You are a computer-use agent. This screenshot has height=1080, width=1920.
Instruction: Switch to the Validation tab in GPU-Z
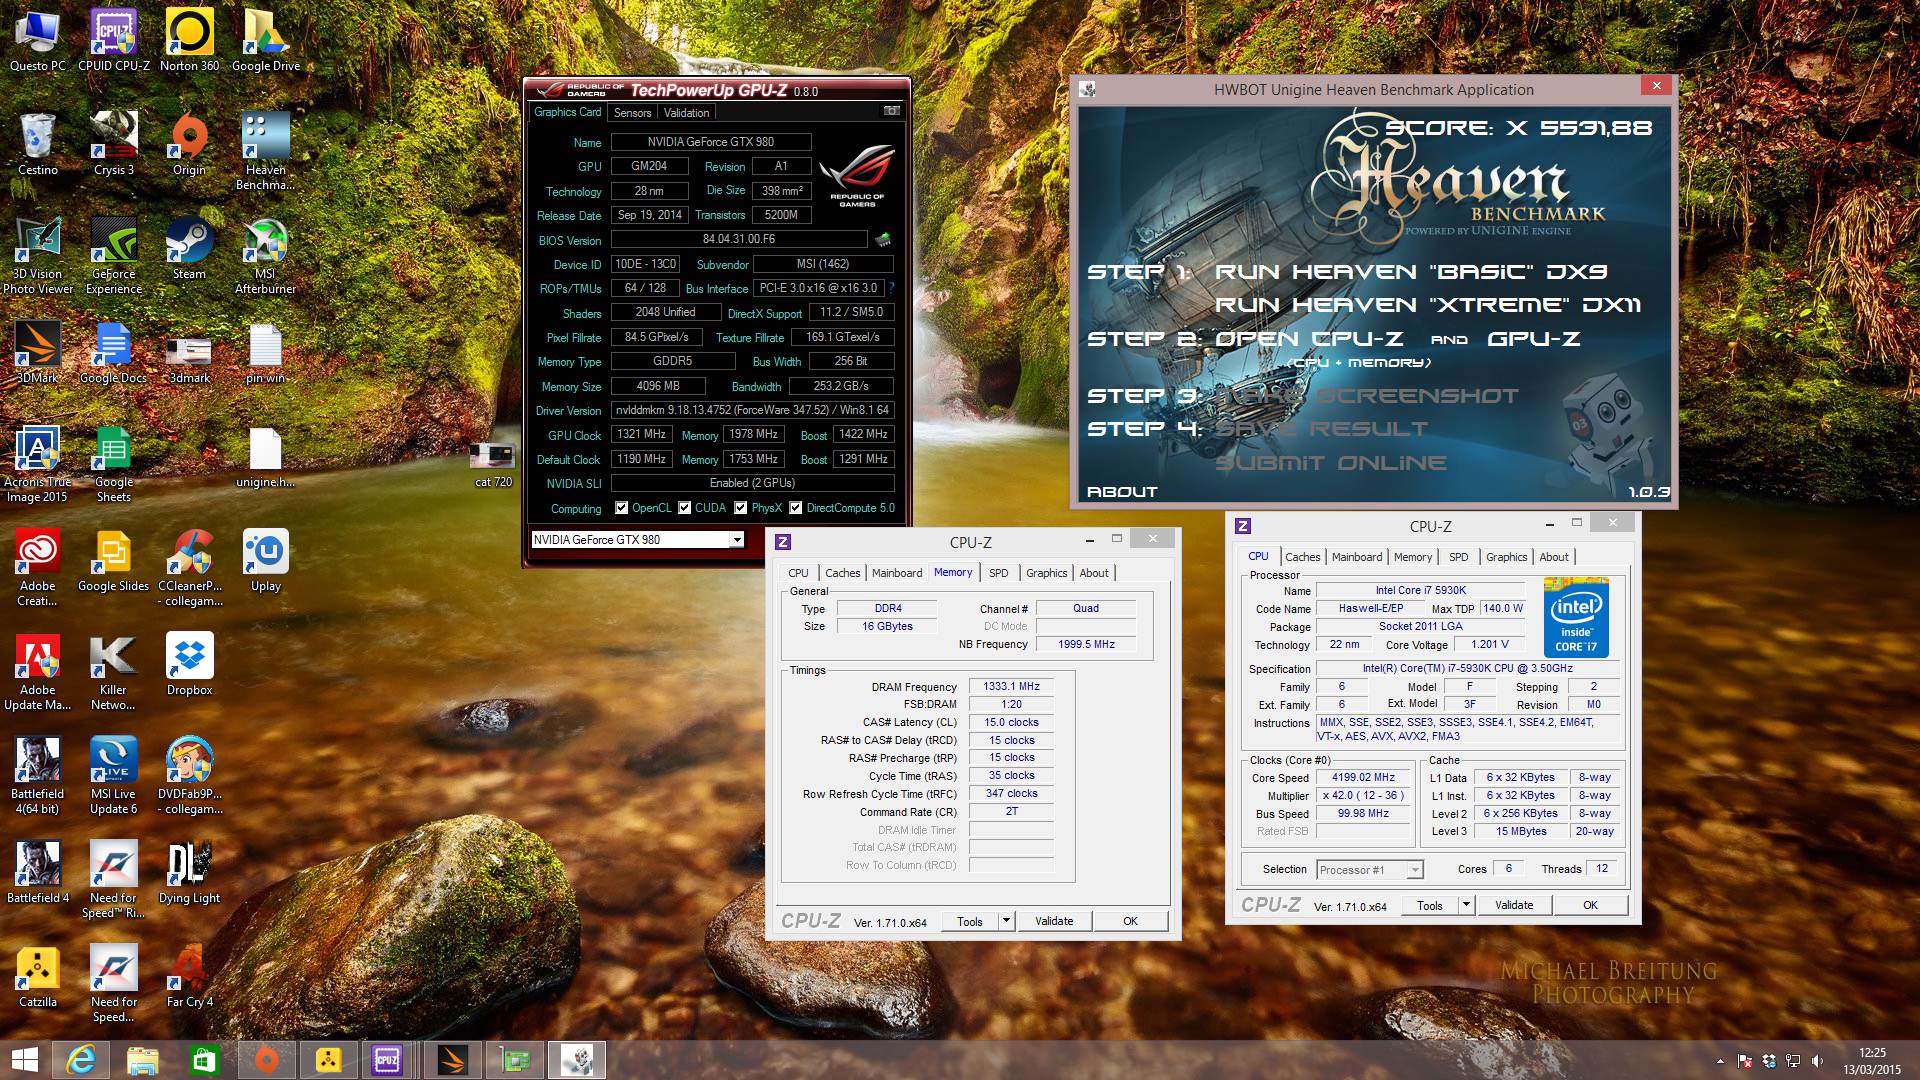687,113
